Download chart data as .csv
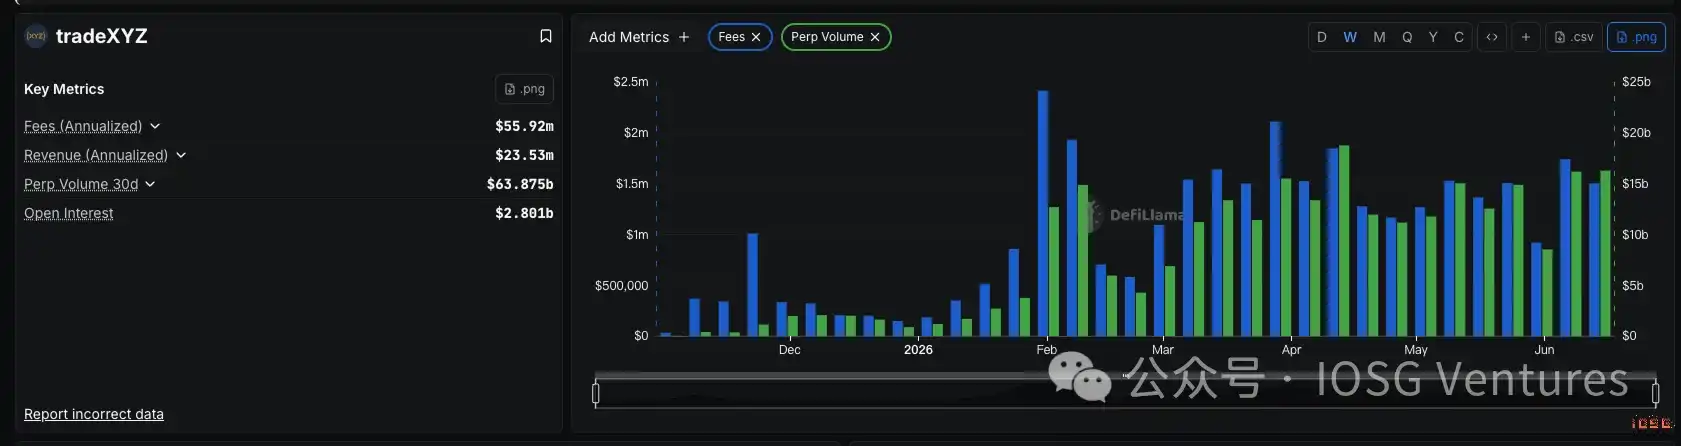The width and height of the screenshot is (1681, 446). point(1574,37)
